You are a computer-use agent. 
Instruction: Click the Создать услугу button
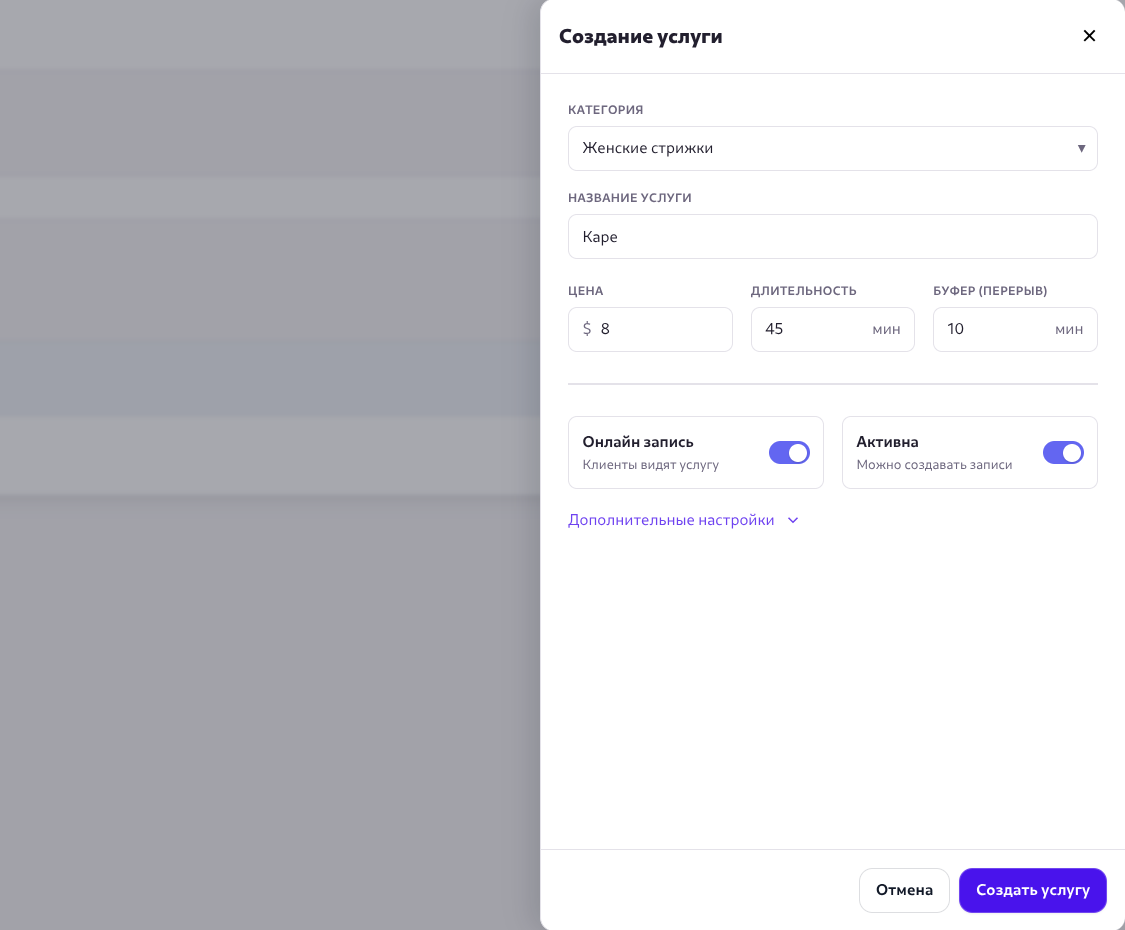[x=1032, y=890]
